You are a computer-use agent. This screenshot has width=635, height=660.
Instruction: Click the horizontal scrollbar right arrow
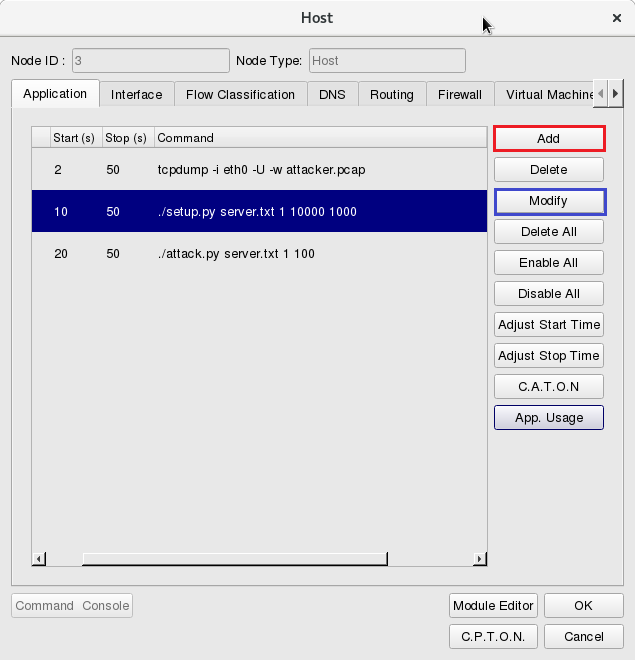(x=479, y=559)
